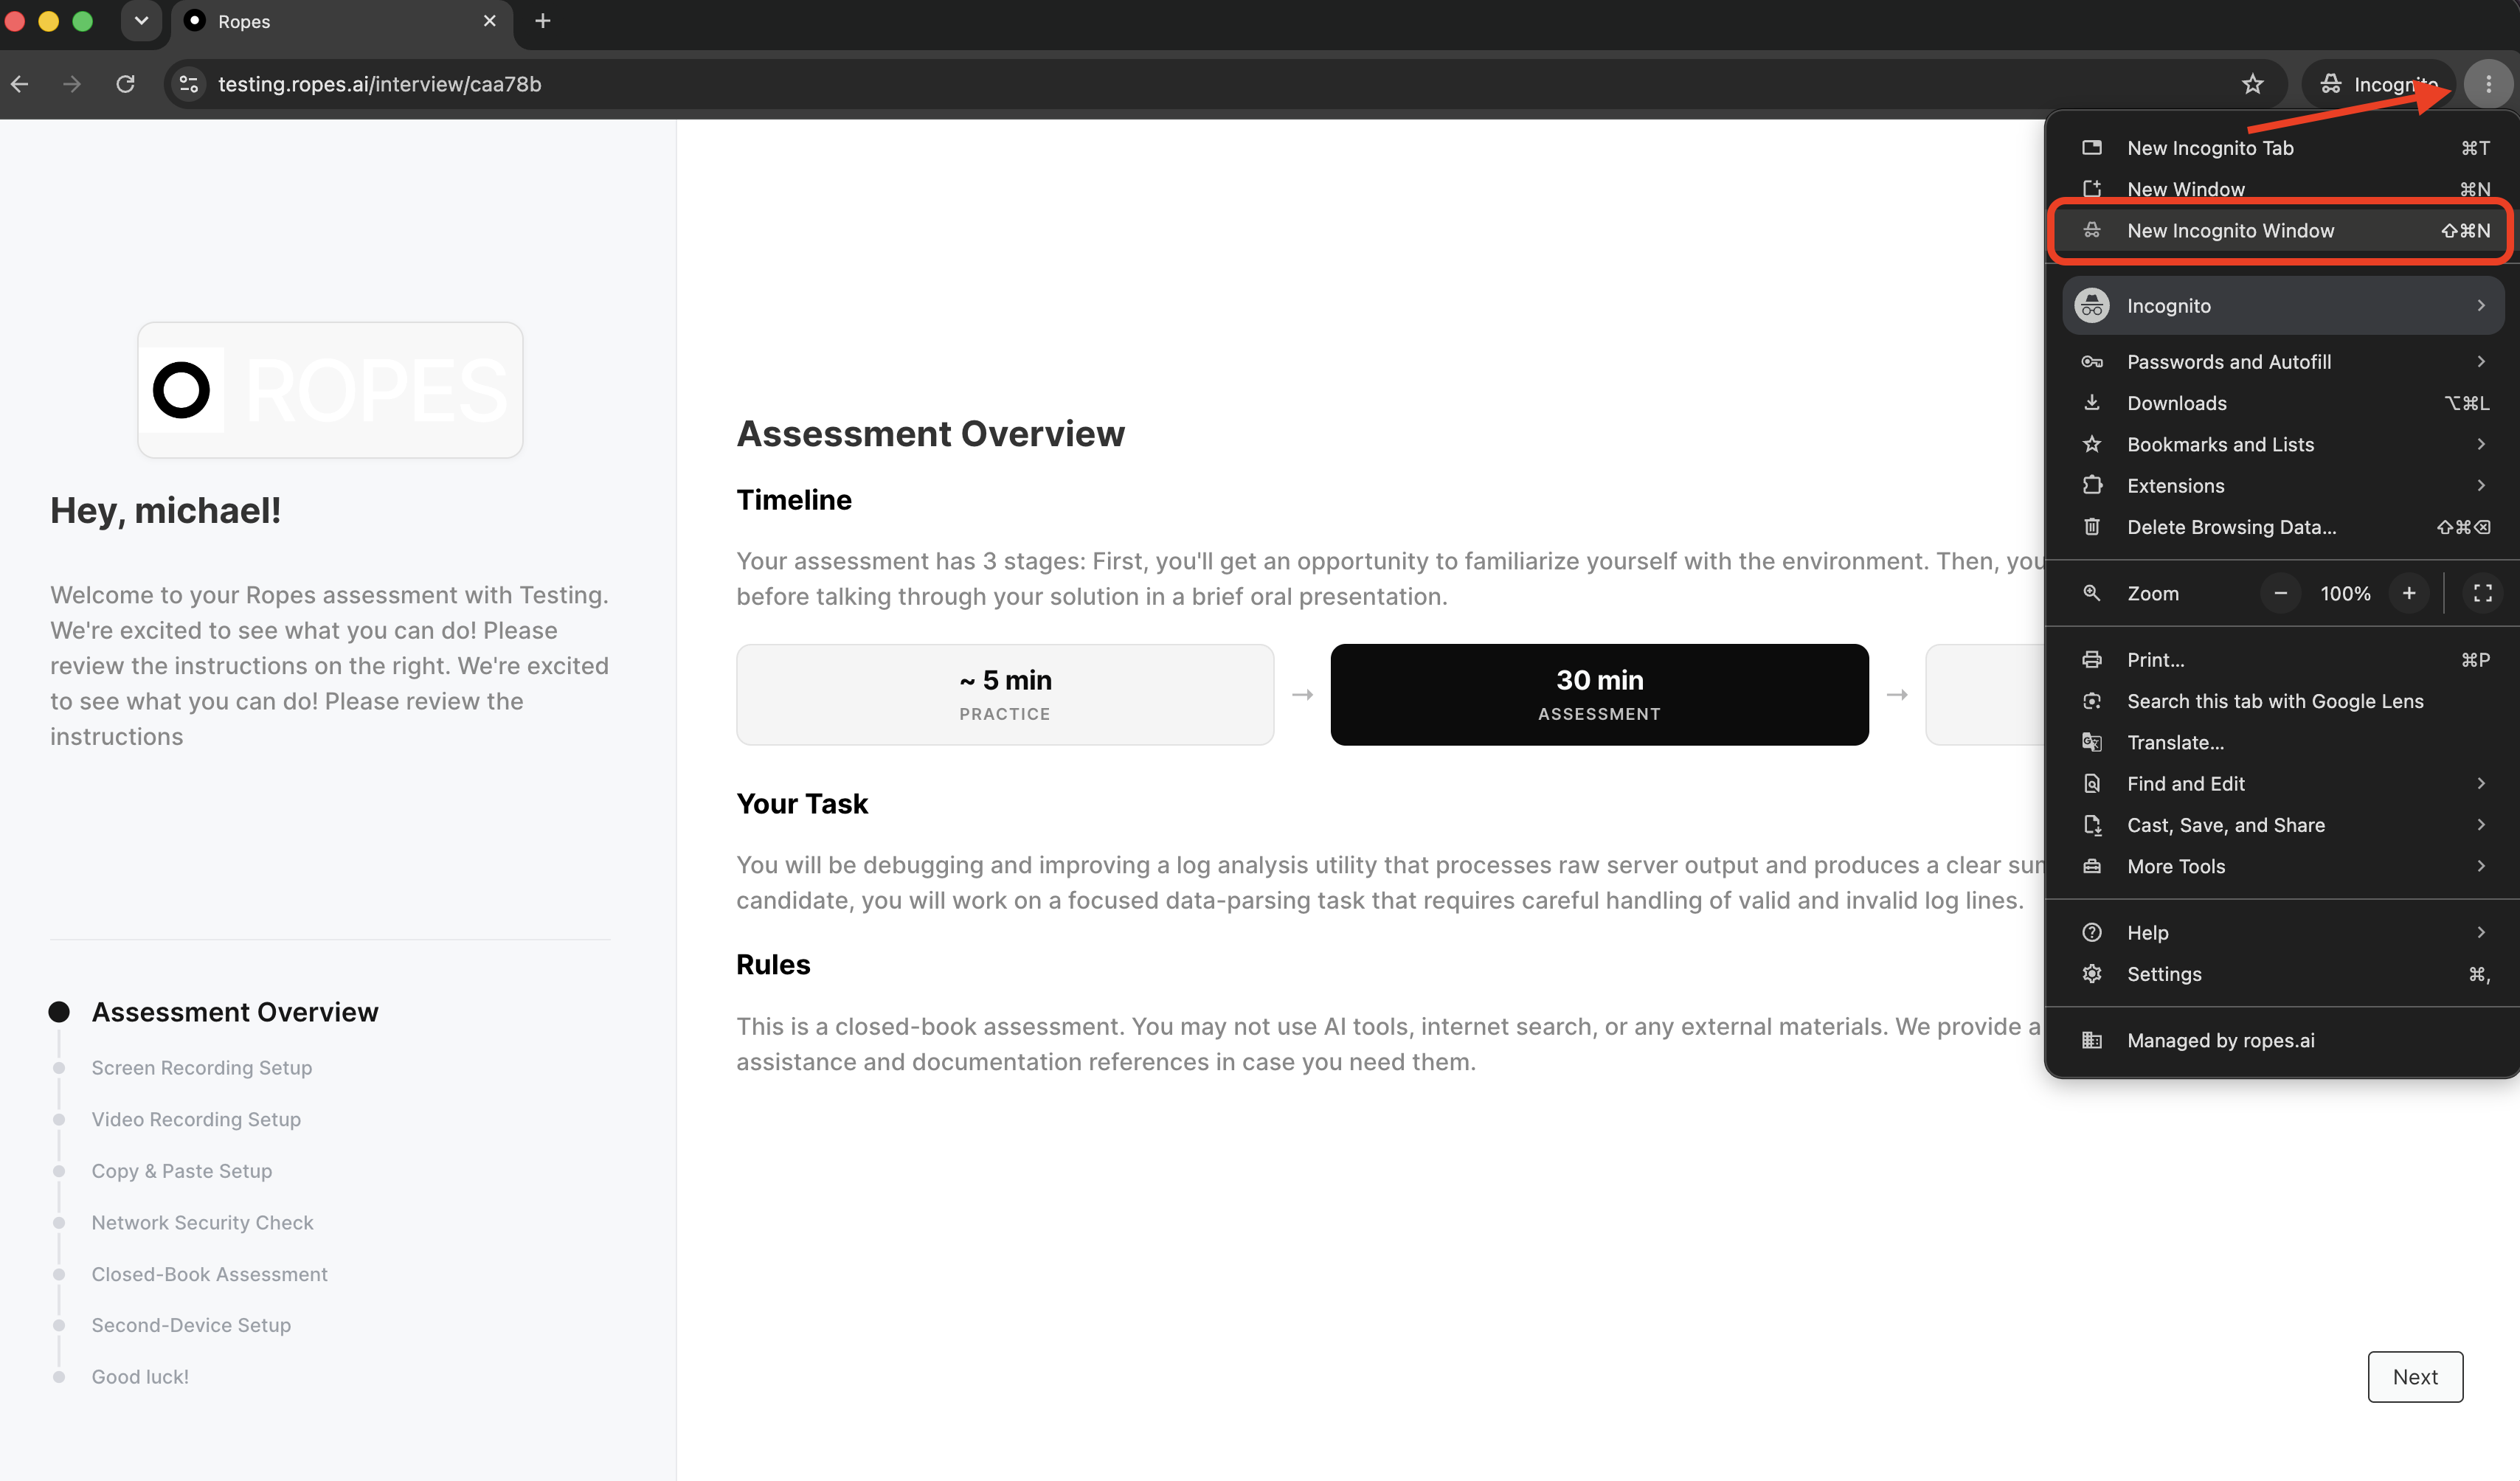The height and width of the screenshot is (1481, 2520).
Task: Open Print from the menu
Action: click(2284, 660)
